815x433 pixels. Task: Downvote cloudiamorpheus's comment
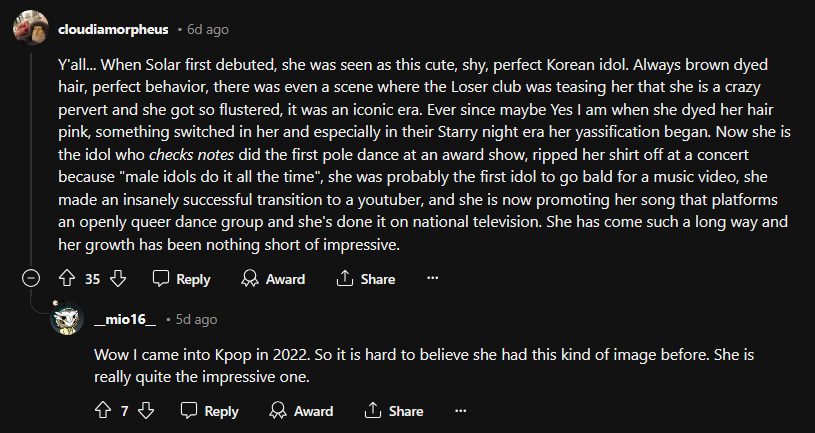(x=117, y=279)
